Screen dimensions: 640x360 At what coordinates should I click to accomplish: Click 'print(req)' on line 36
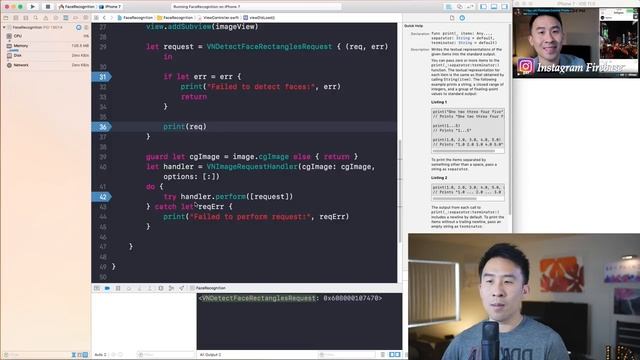185,127
